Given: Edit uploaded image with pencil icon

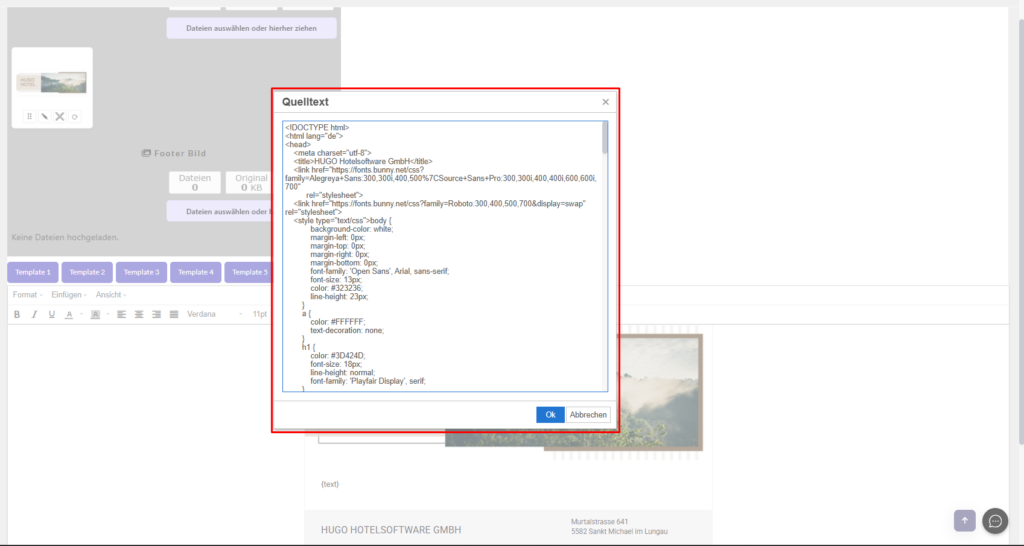Looking at the screenshot, I should click(x=44, y=117).
